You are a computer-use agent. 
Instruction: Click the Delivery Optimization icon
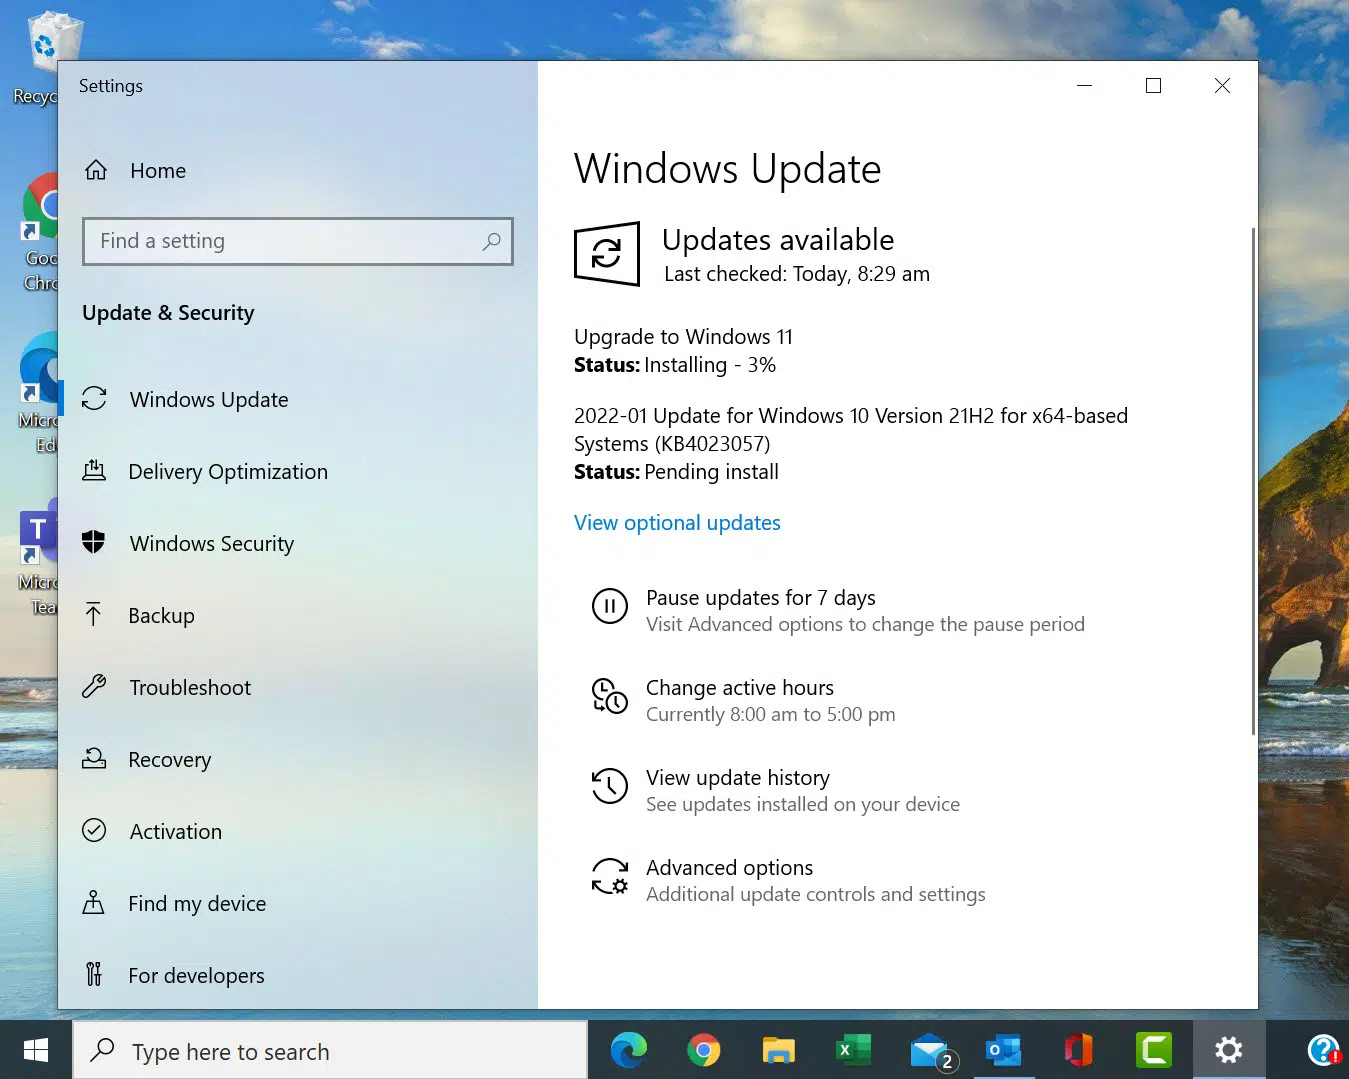coord(94,471)
